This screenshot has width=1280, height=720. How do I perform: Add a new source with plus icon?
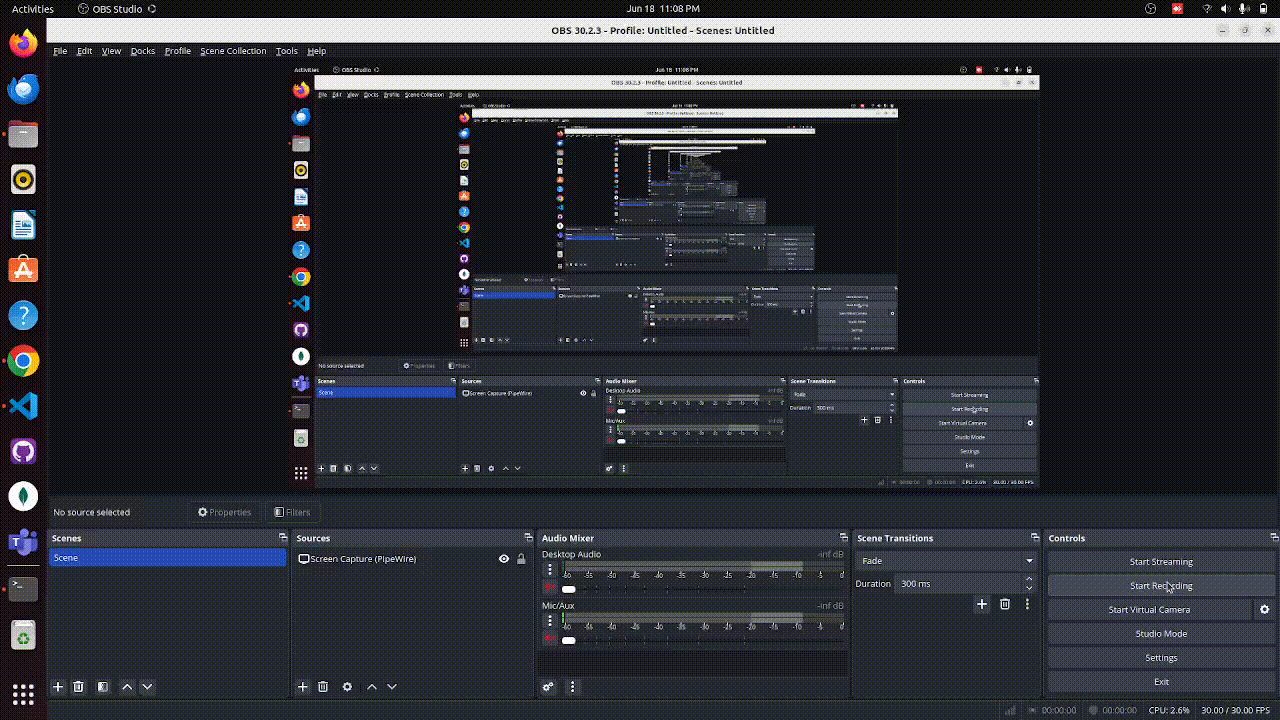(x=303, y=687)
